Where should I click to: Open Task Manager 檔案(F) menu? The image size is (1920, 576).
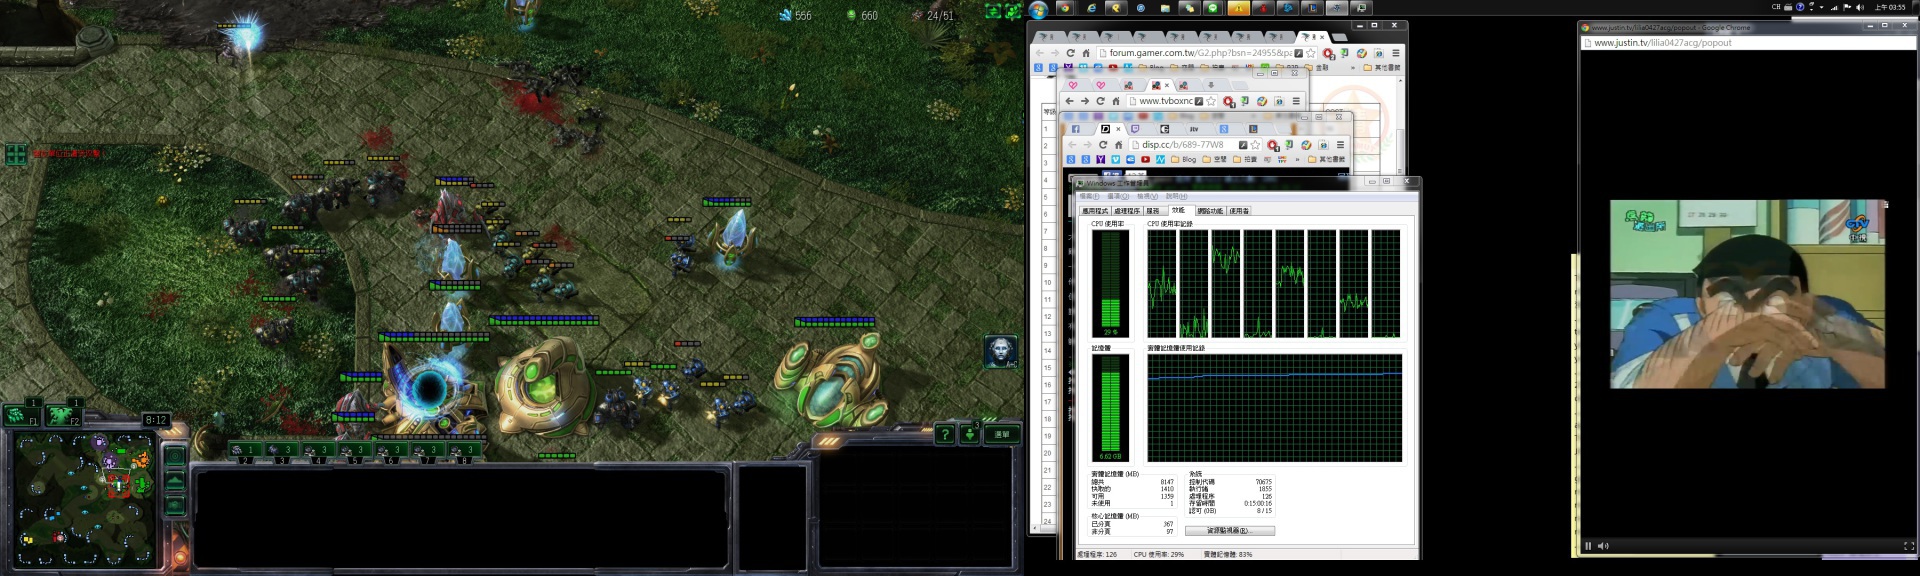[x=1089, y=196]
